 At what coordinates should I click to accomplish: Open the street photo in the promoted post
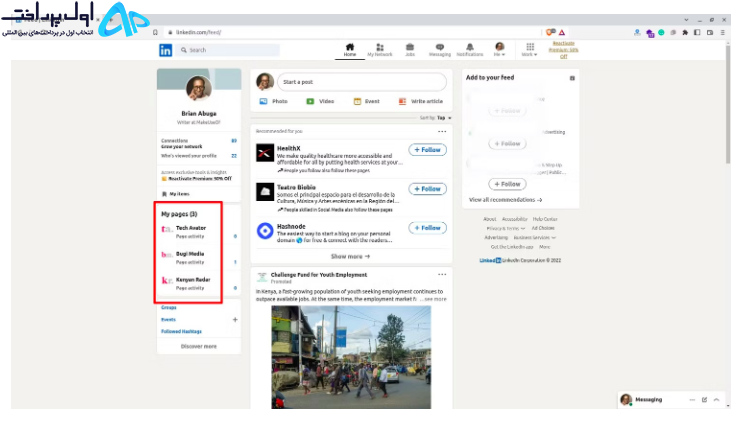click(351, 357)
